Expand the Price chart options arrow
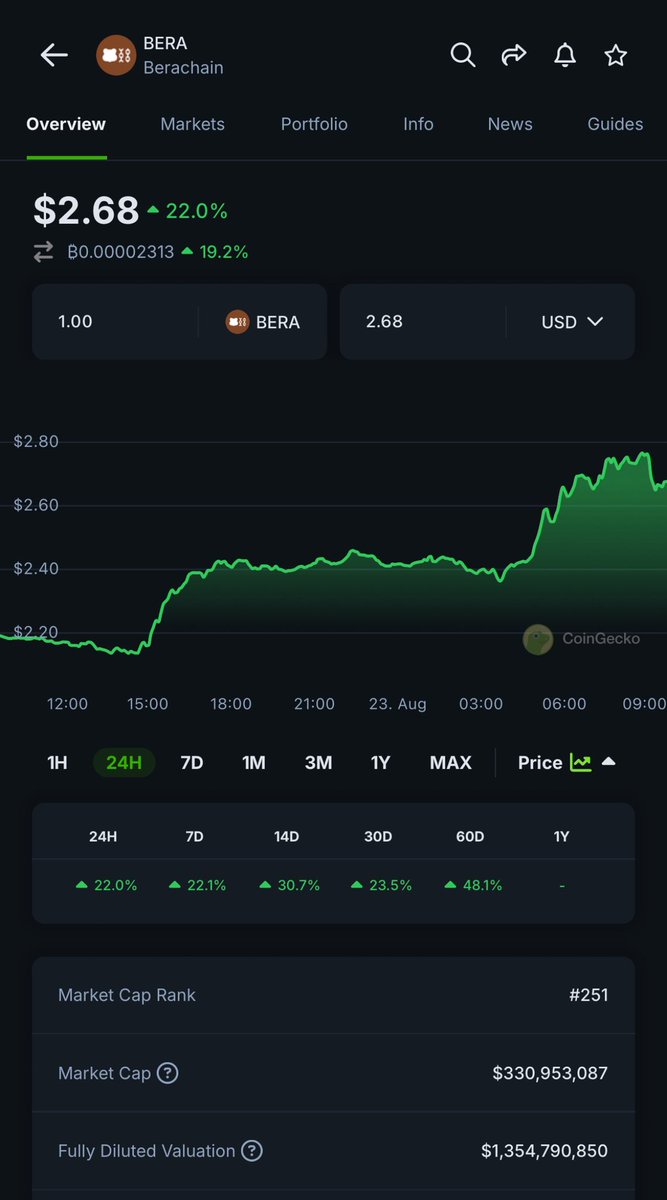The image size is (667, 1200). pos(608,762)
